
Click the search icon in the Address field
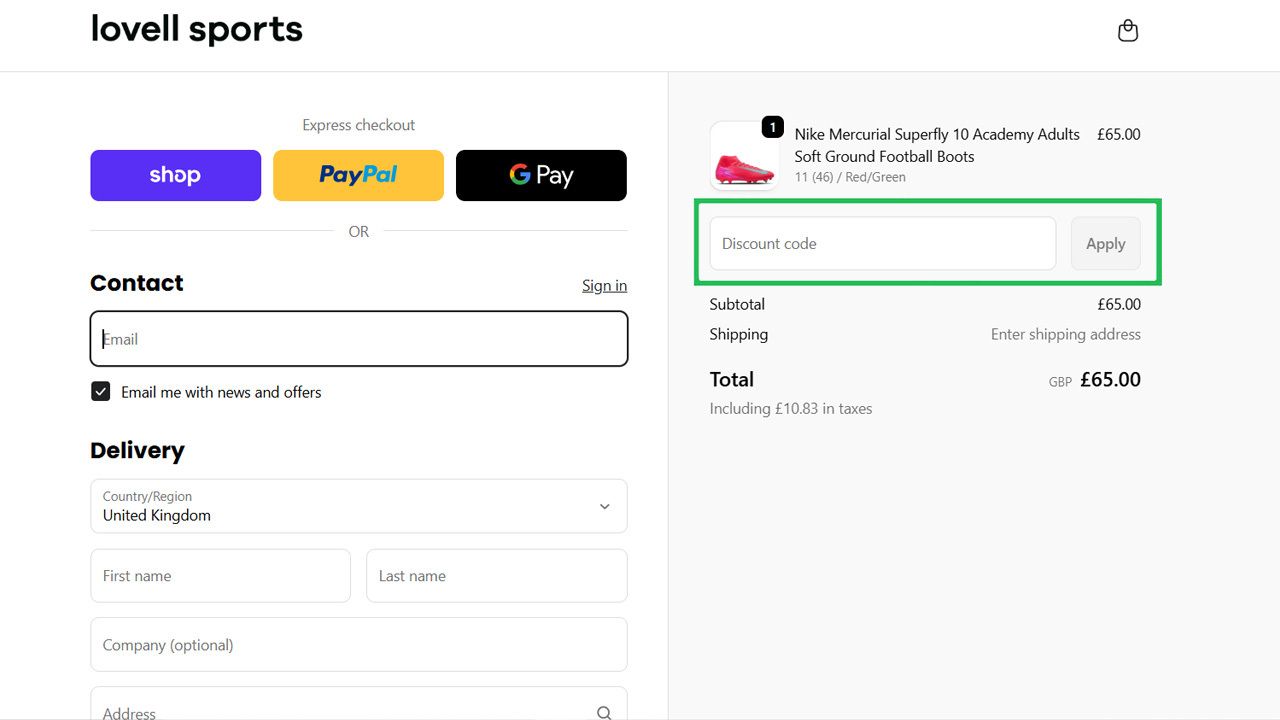click(x=604, y=711)
